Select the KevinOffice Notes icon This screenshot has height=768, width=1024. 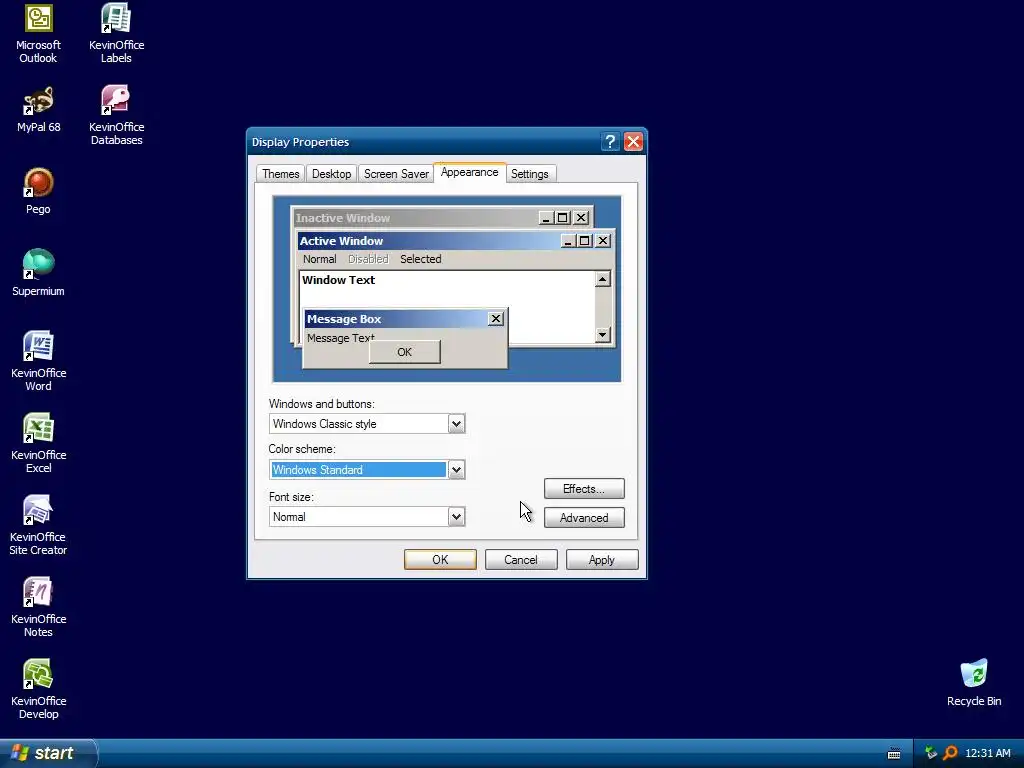[x=39, y=607]
